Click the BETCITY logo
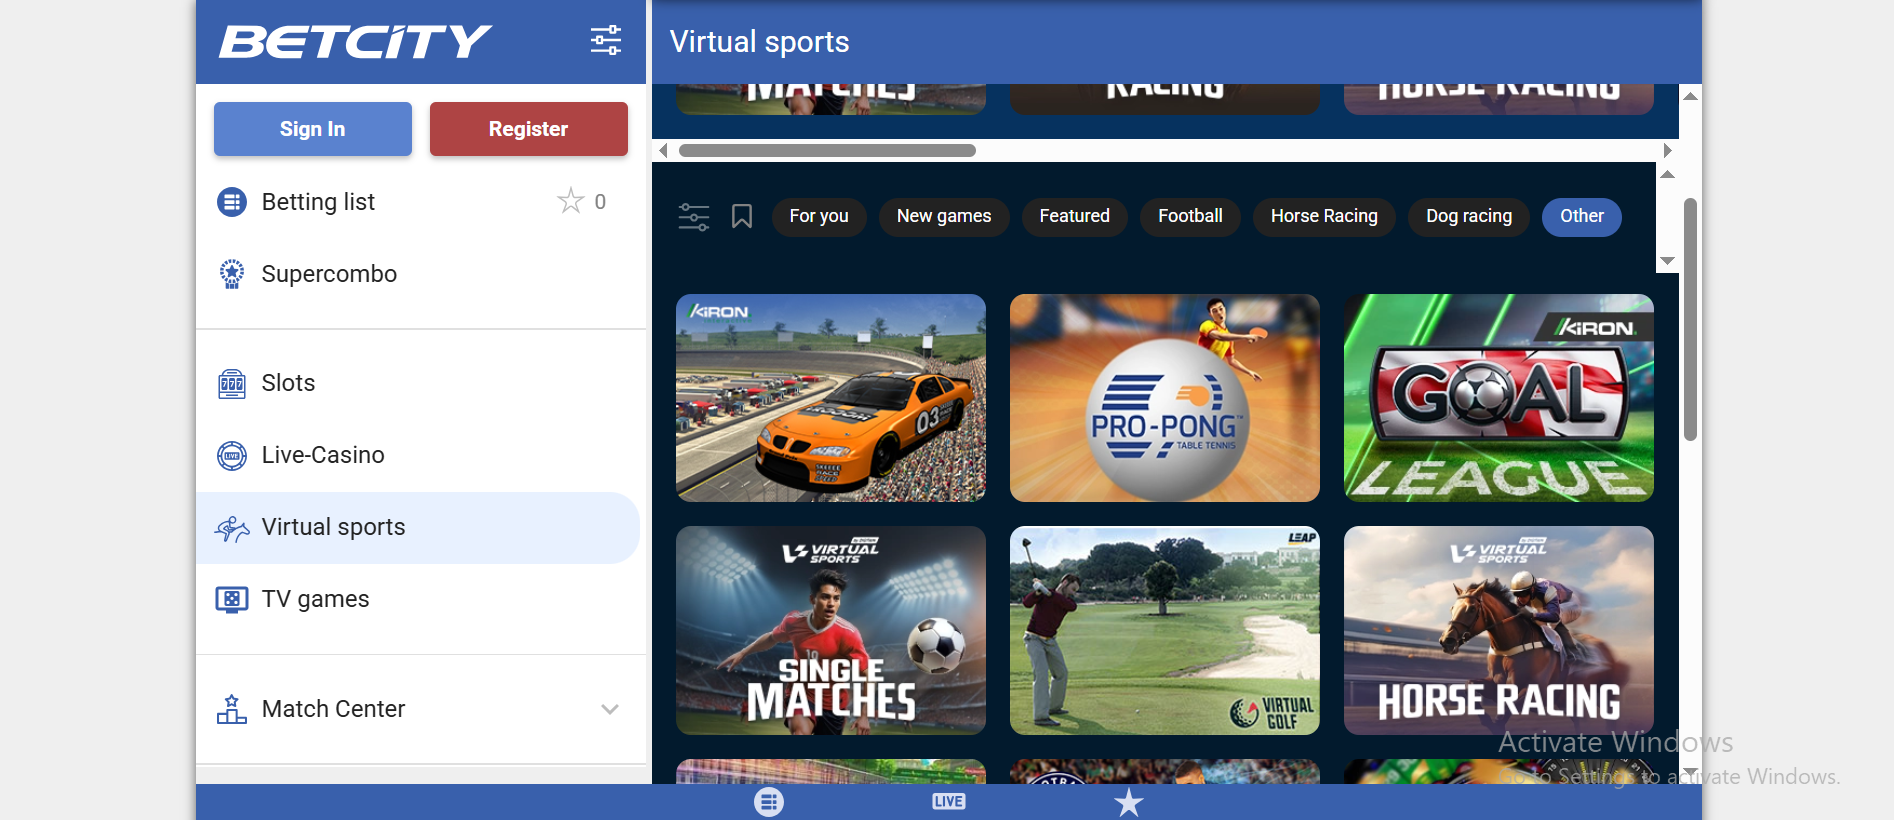The image size is (1894, 820). coord(355,42)
